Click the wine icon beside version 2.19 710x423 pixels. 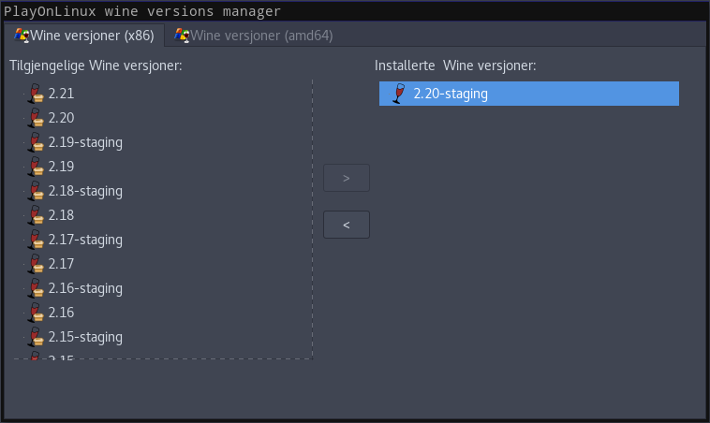[36, 166]
